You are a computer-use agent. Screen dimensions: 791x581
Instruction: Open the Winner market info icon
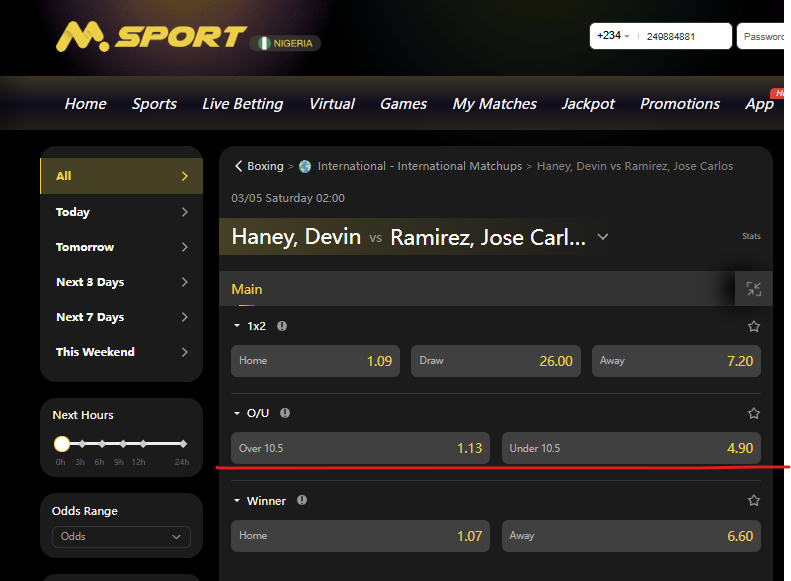pyautogui.click(x=302, y=500)
